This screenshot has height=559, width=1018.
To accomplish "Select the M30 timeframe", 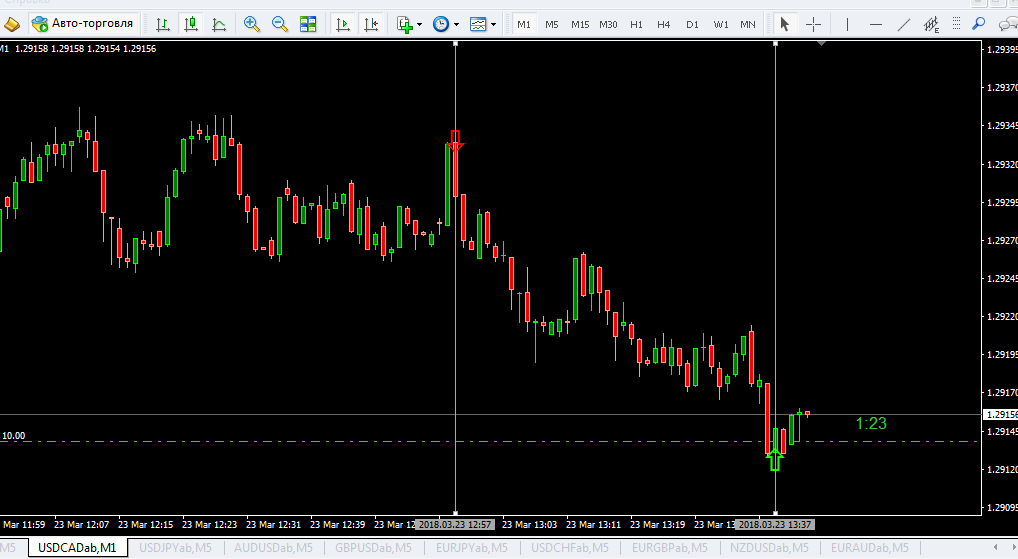I will click(608, 25).
